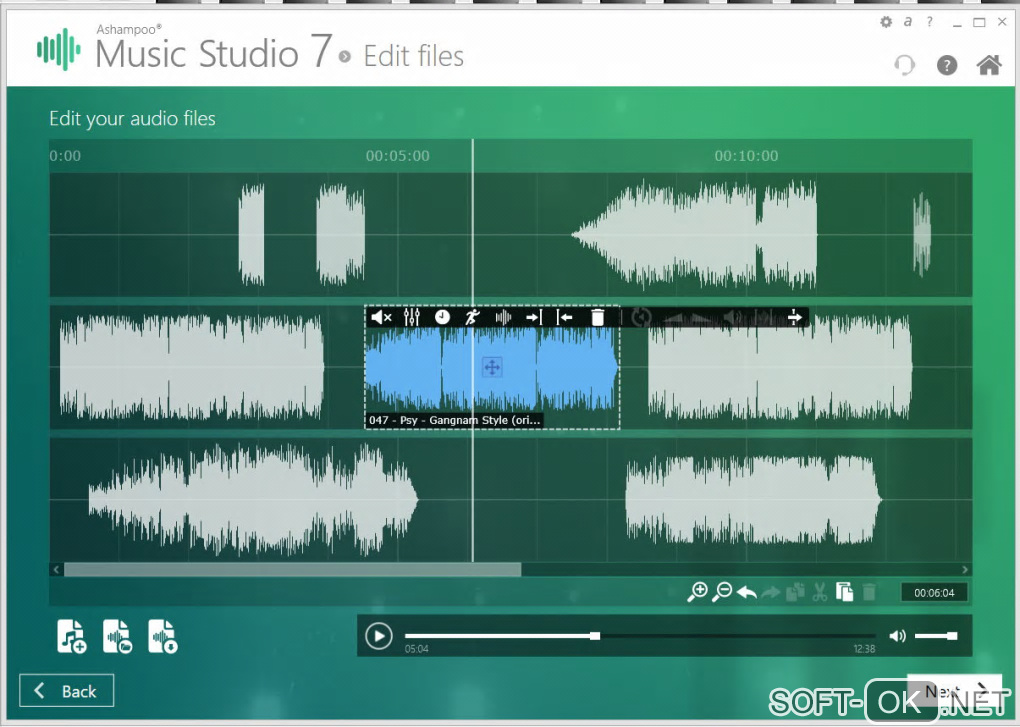Image resolution: width=1020 pixels, height=727 pixels.
Task: Click the audio file icon with the download arrow
Action: coord(163,636)
